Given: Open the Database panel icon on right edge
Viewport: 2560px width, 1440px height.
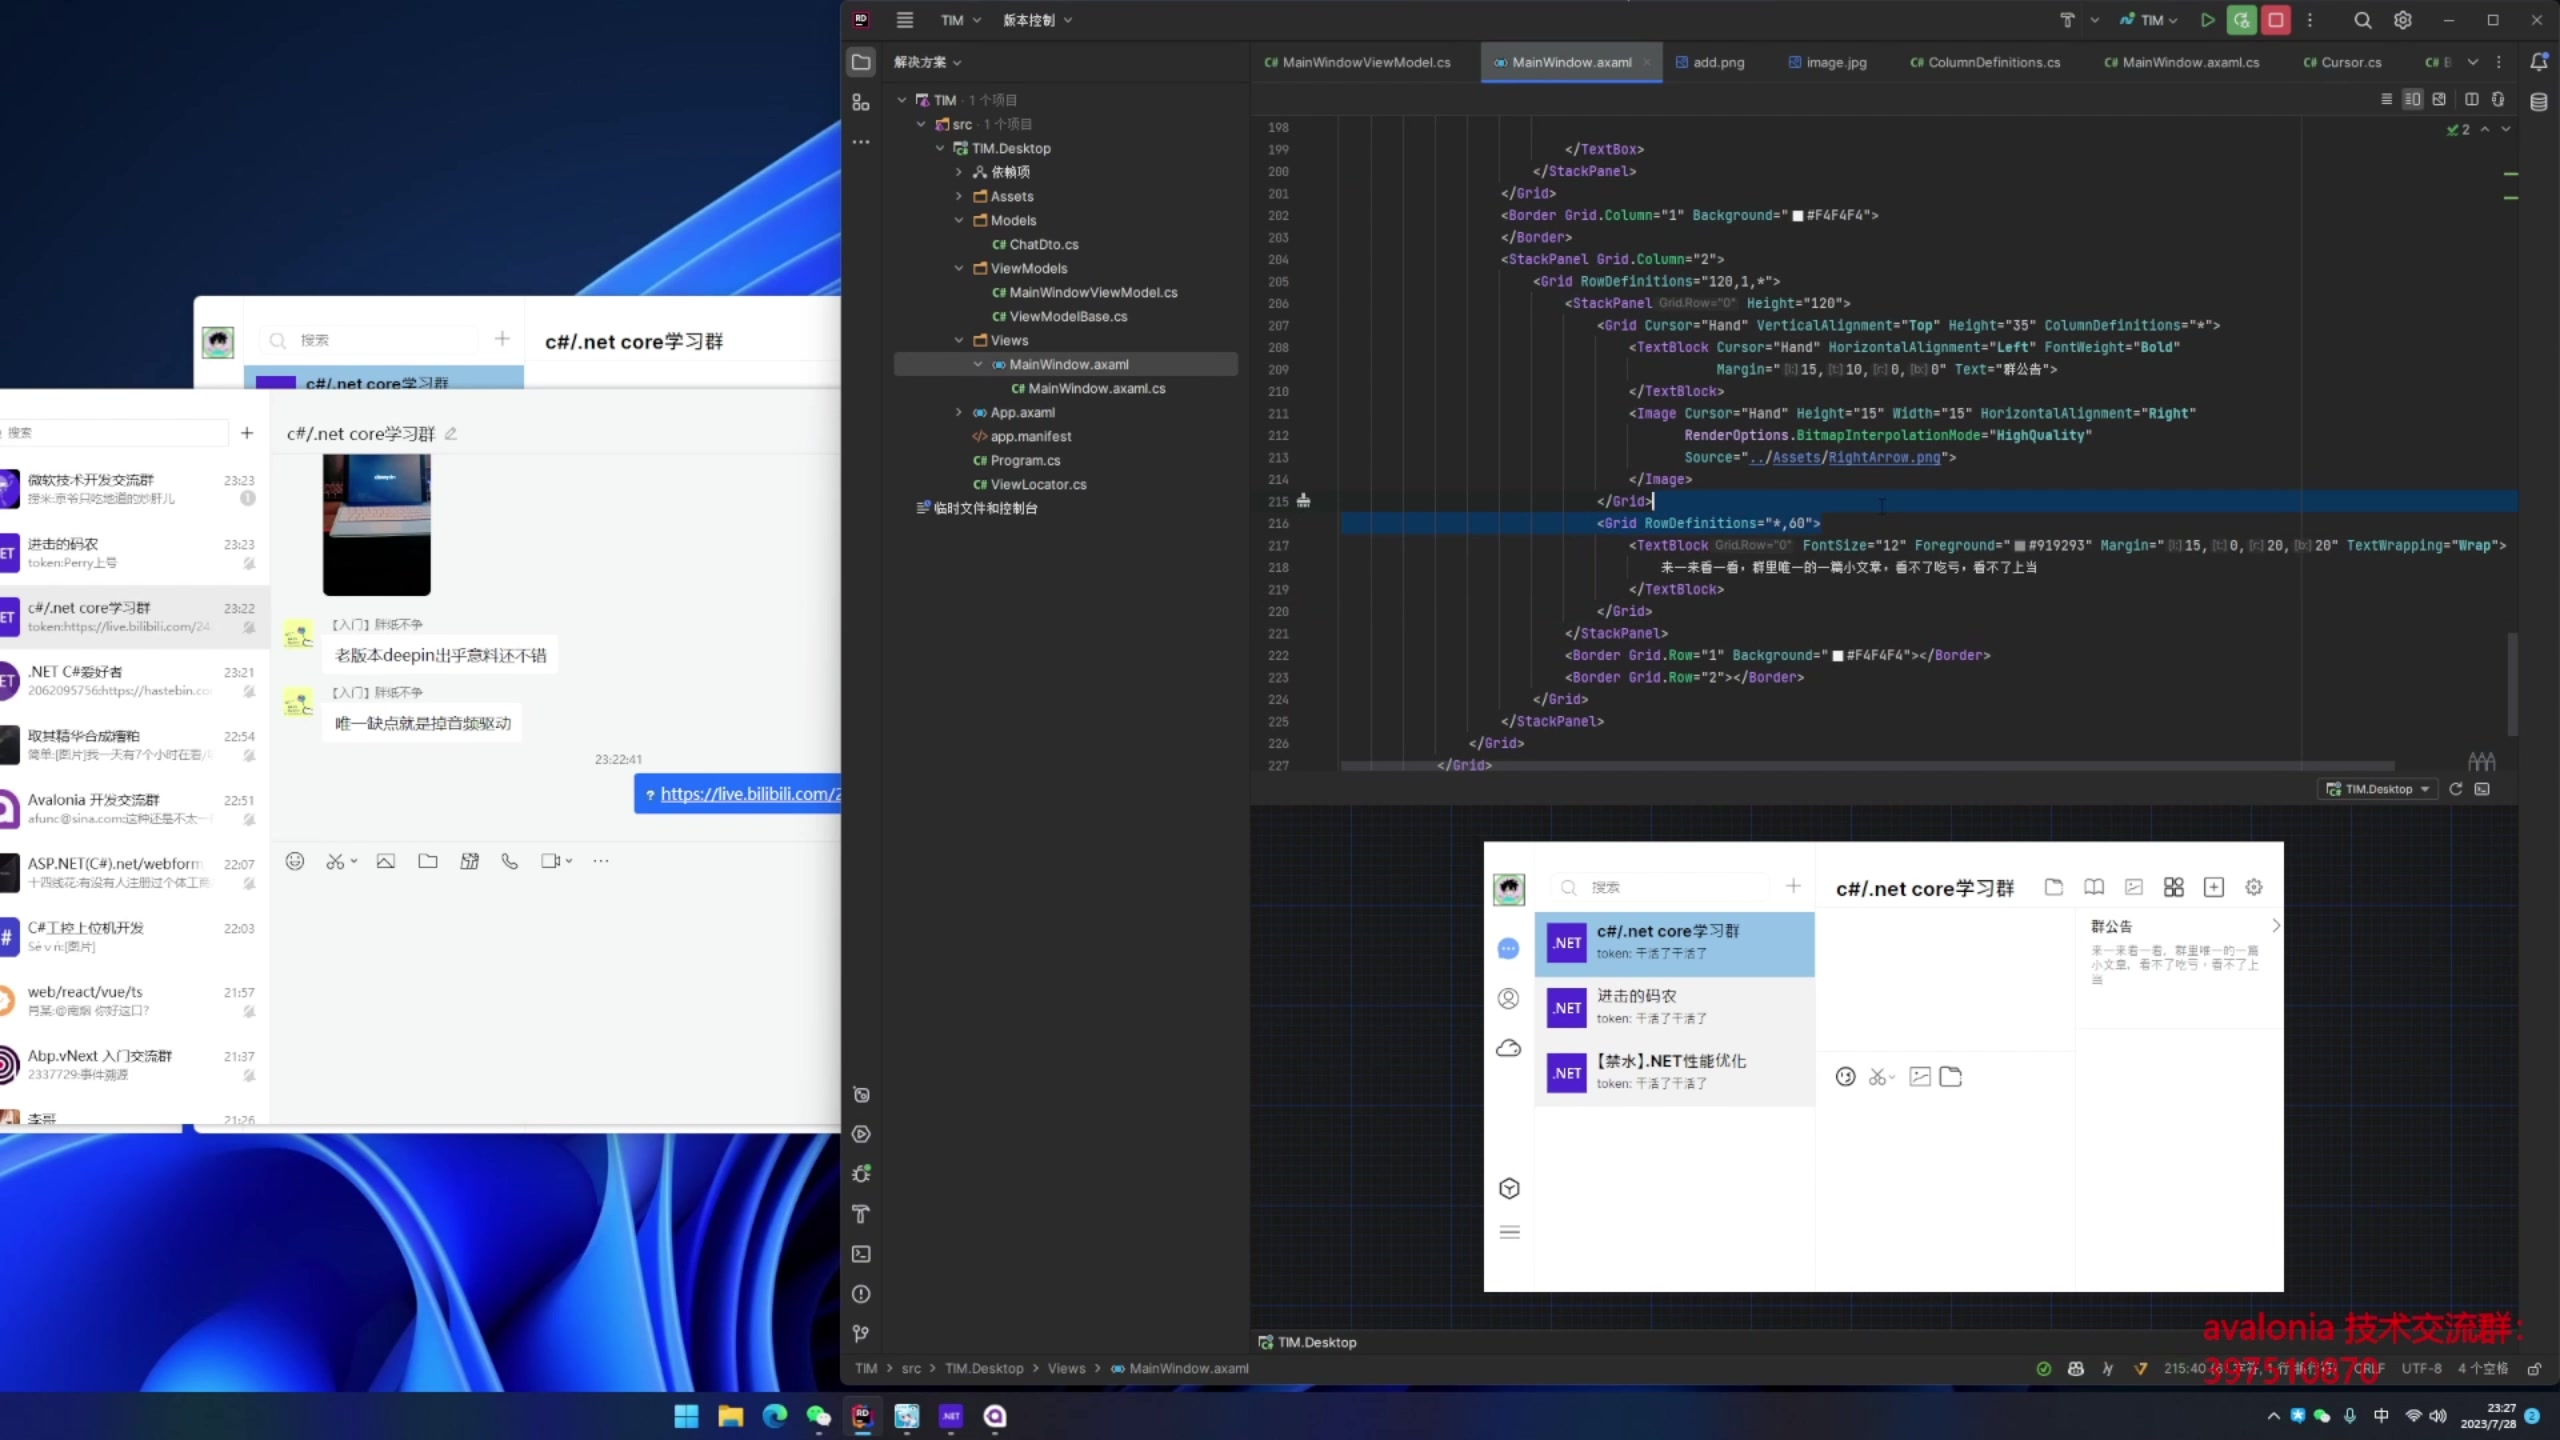Looking at the screenshot, I should pyautogui.click(x=2538, y=101).
